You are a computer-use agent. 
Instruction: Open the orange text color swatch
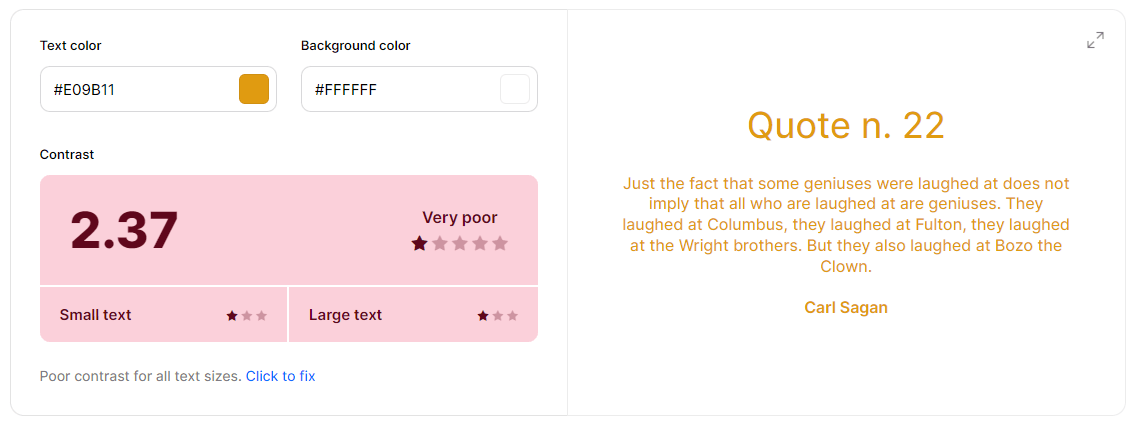pos(254,89)
